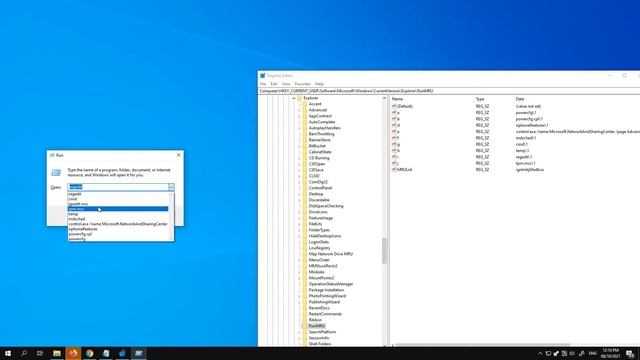
Task: Click the taskbar clock and date
Action: click(610, 353)
